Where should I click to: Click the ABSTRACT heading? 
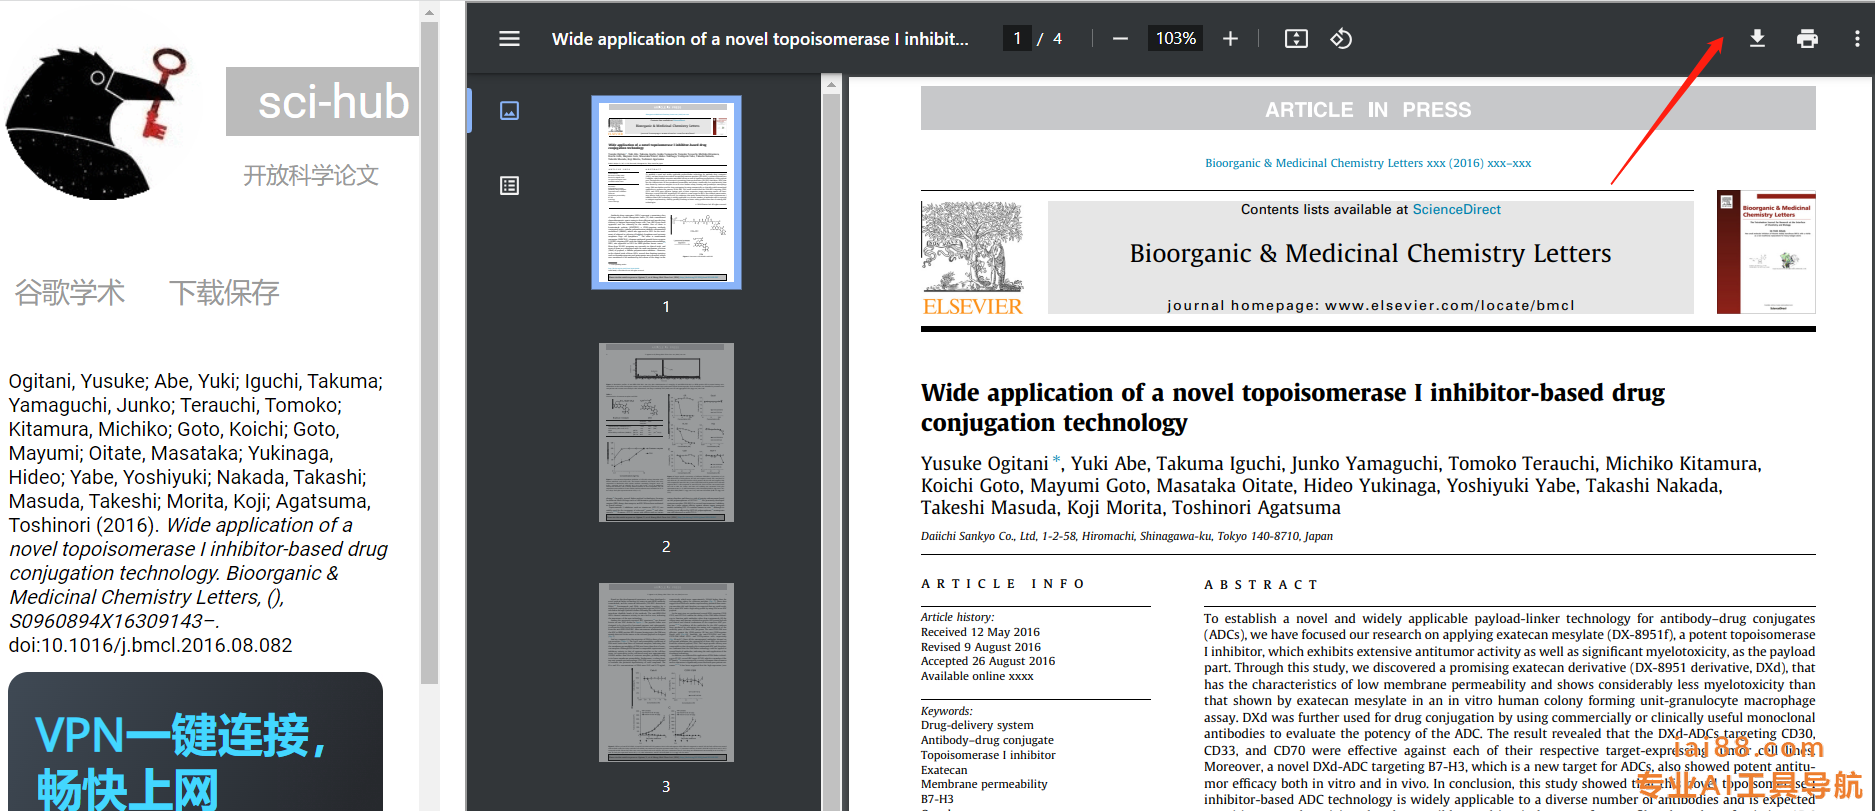tap(1261, 584)
